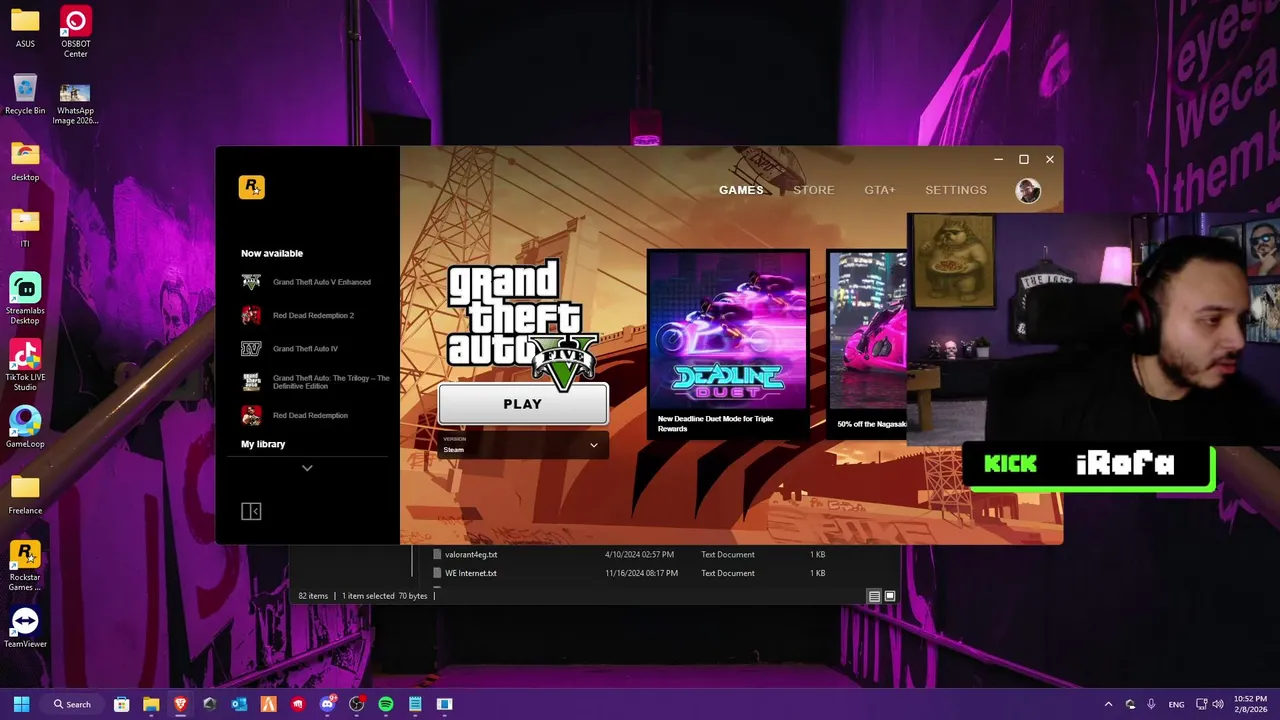This screenshot has height=720, width=1280.
Task: Open the network status tray icon
Action: click(x=1202, y=704)
